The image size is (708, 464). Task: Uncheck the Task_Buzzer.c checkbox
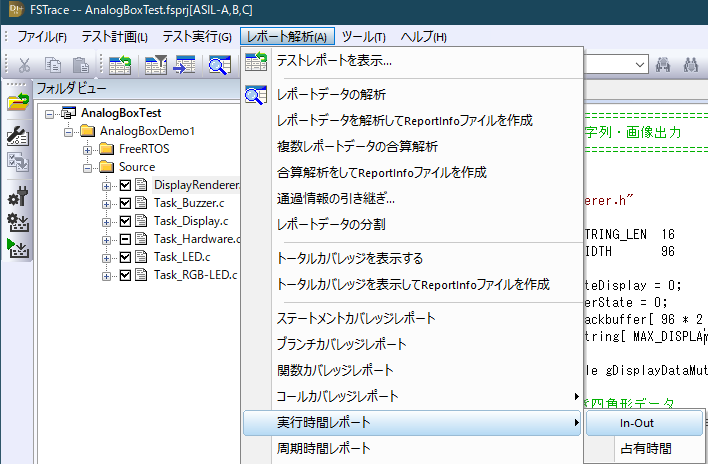[x=126, y=203]
